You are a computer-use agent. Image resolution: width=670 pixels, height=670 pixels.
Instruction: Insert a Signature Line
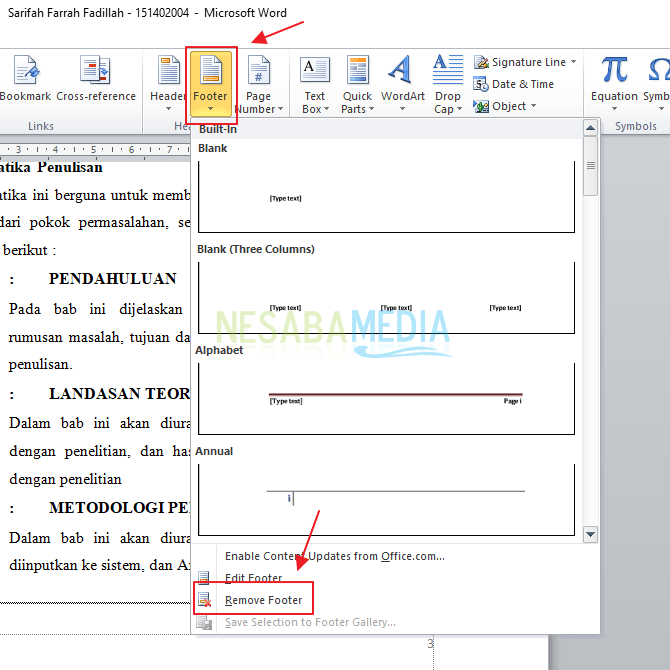tap(520, 62)
